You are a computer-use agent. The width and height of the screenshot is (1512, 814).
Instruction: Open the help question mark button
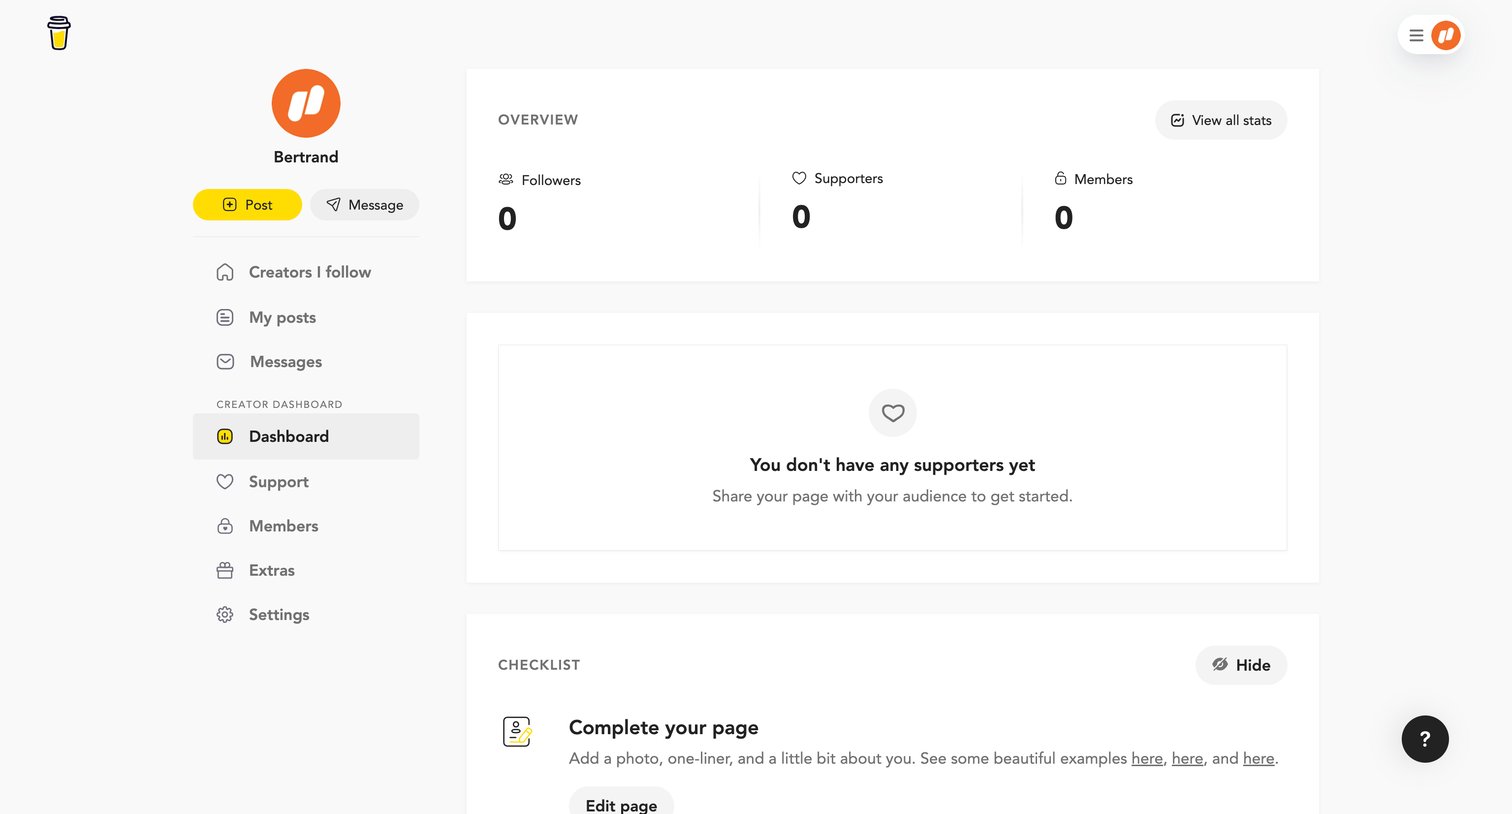tap(1425, 739)
